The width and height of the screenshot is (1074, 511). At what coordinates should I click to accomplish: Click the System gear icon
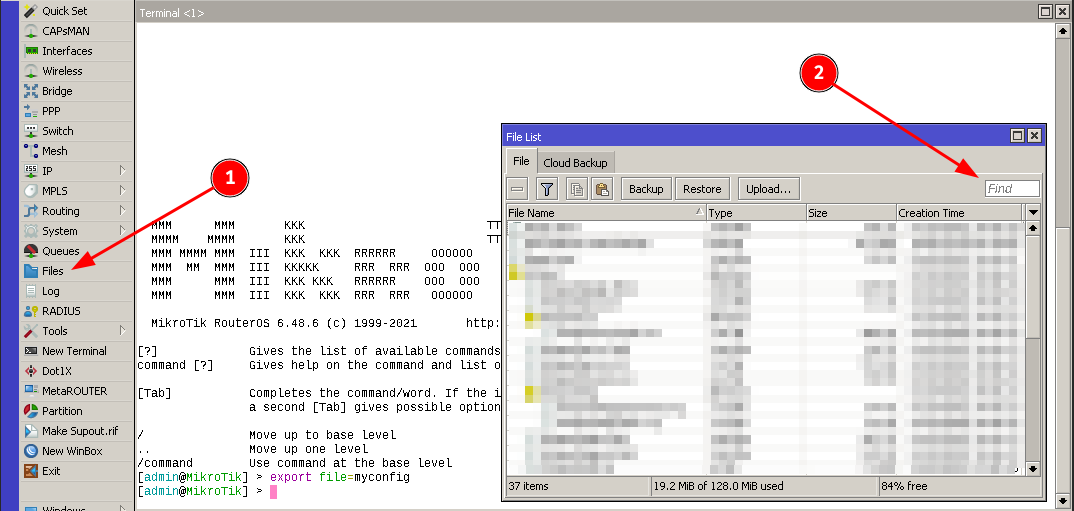30,231
